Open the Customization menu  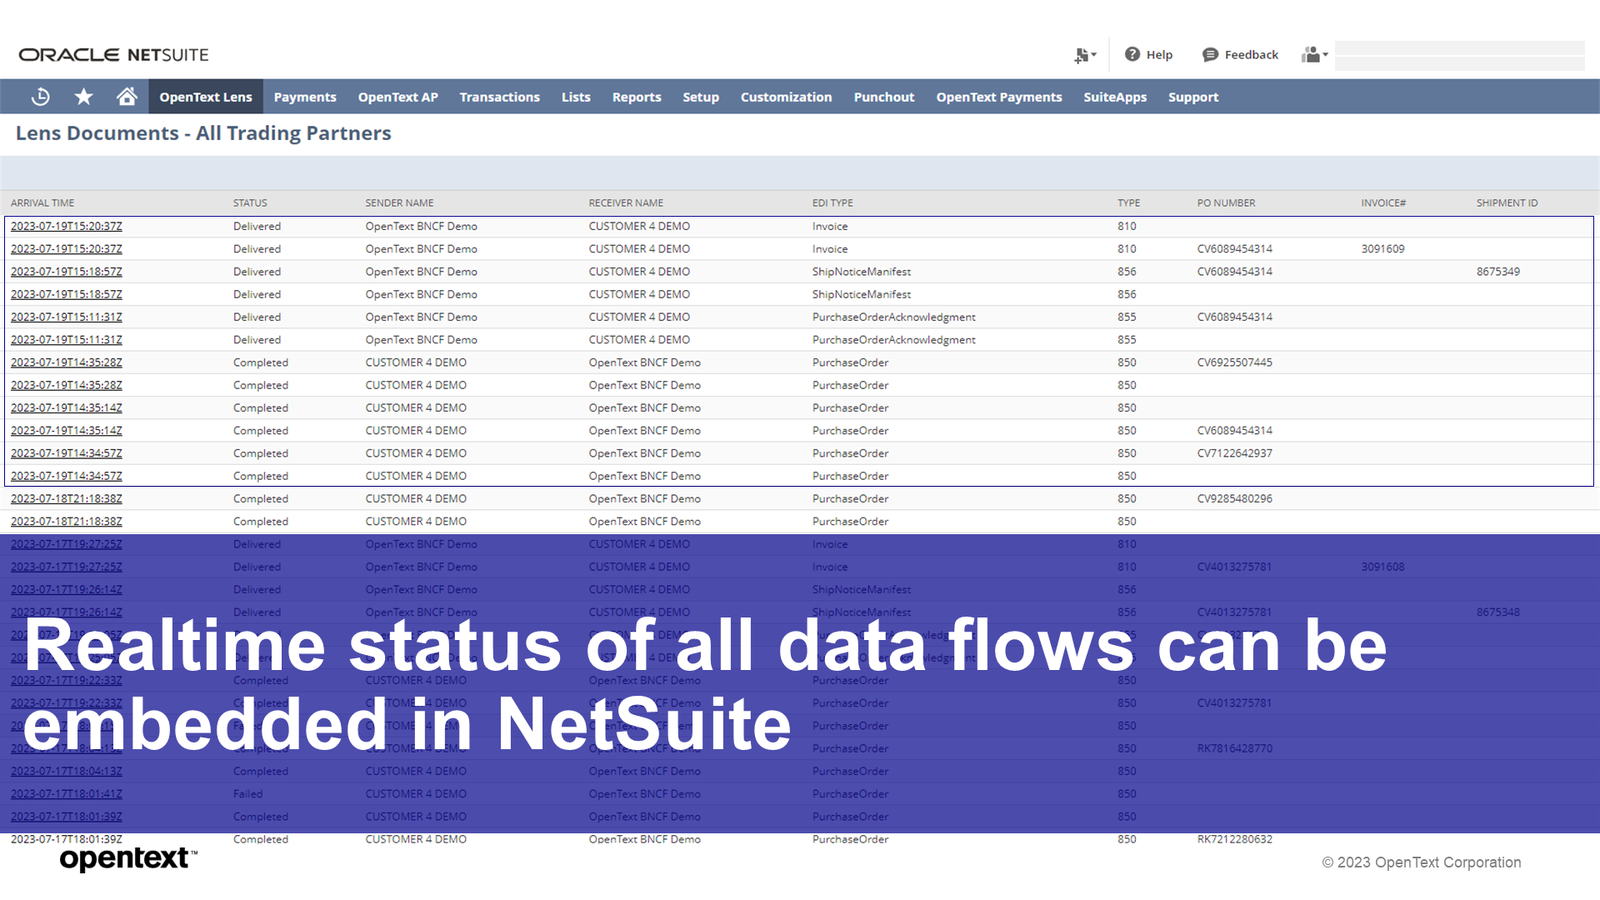(x=786, y=97)
